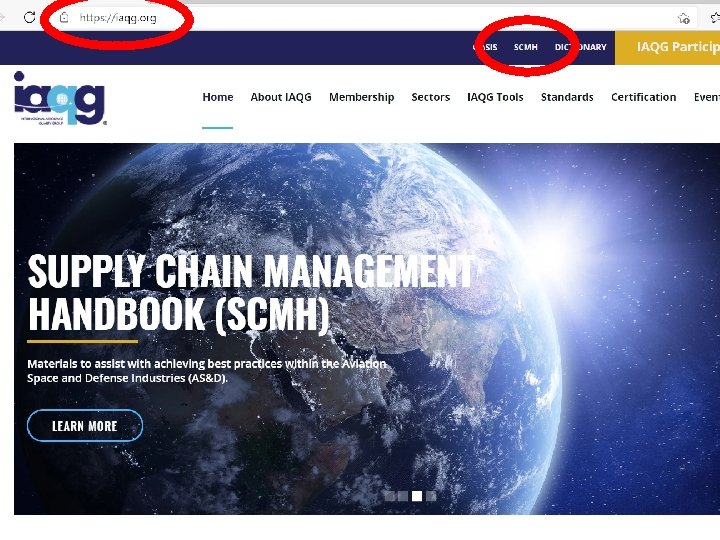Open the Certification menu
This screenshot has width=720, height=540.
click(x=643, y=97)
